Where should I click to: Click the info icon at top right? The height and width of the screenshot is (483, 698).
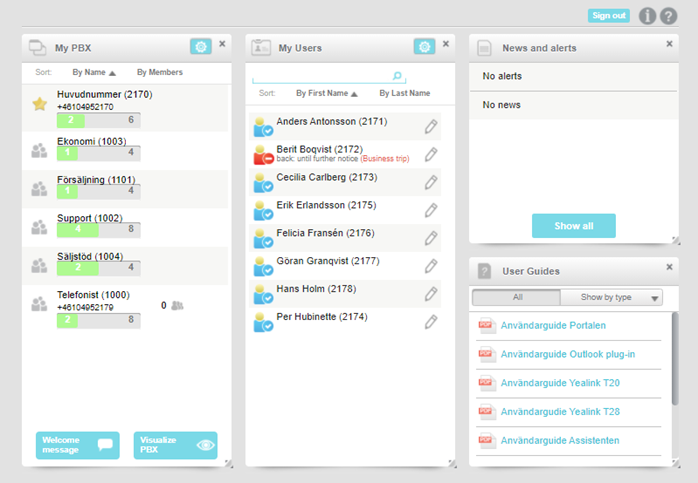[647, 16]
